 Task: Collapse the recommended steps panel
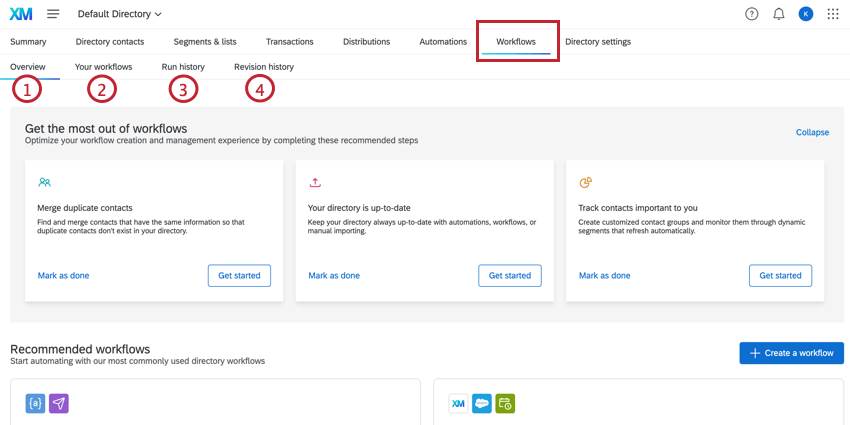click(812, 132)
